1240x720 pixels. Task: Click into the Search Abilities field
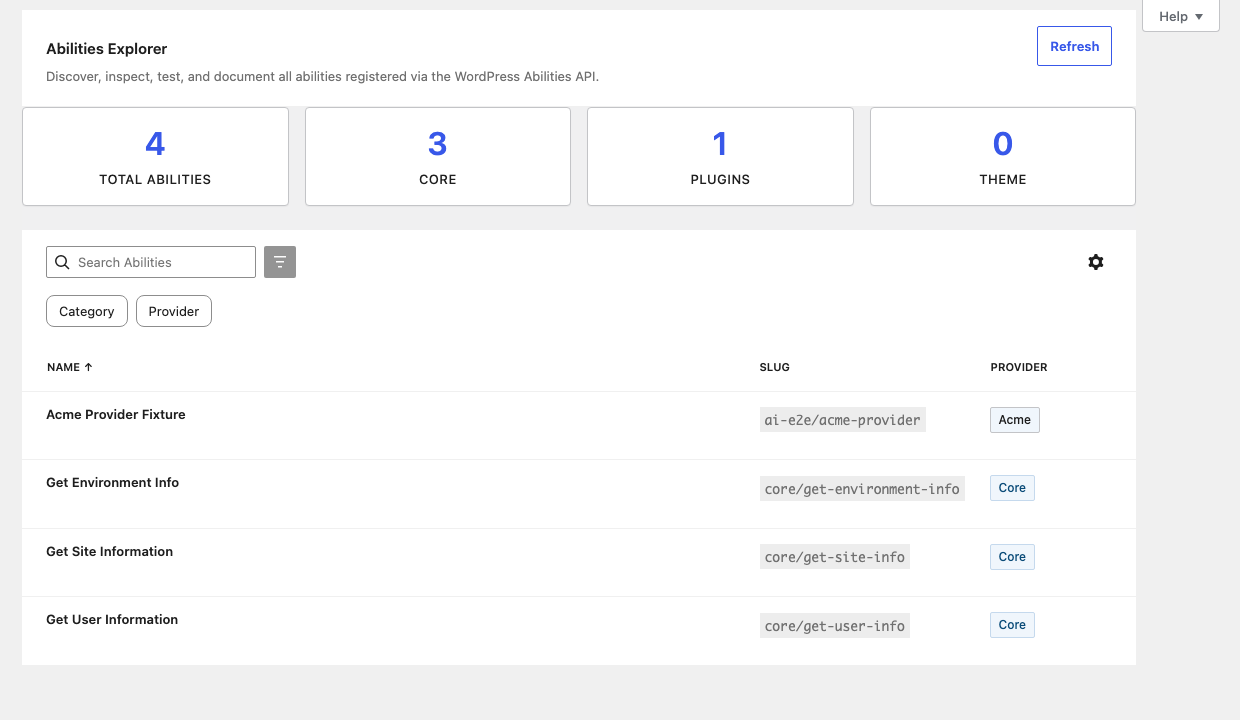151,262
